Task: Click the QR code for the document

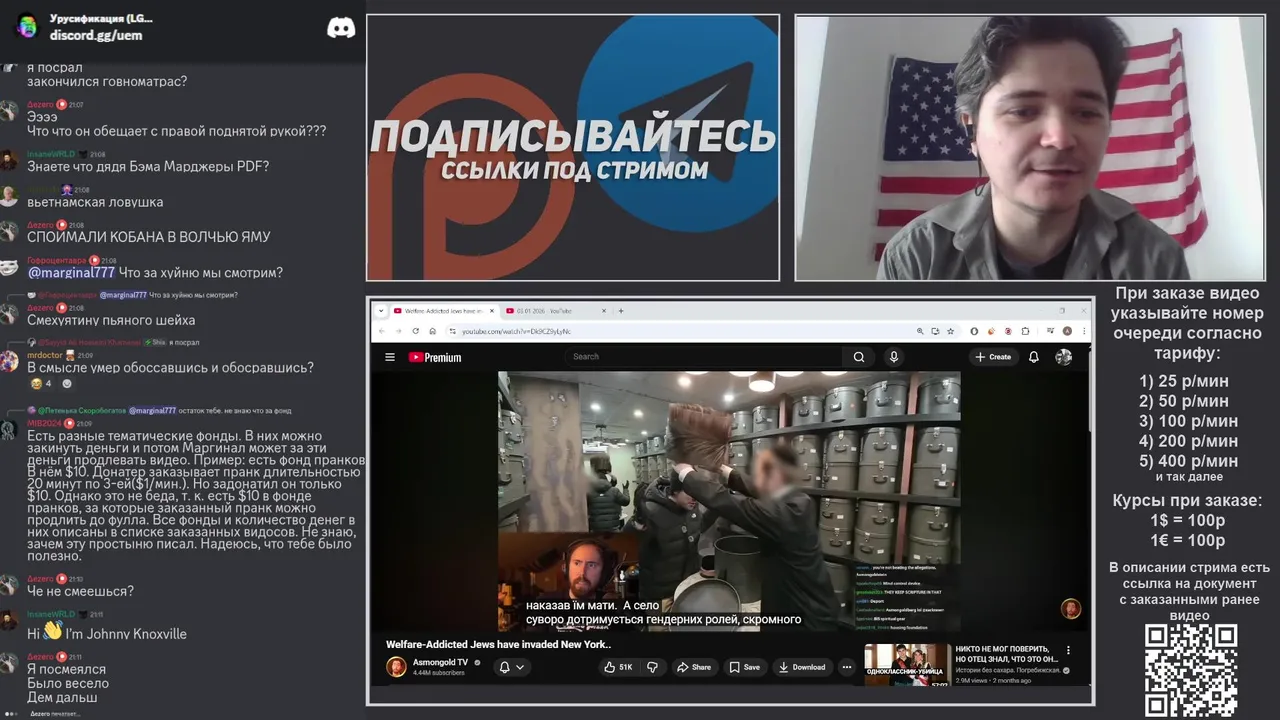Action: tap(1191, 670)
